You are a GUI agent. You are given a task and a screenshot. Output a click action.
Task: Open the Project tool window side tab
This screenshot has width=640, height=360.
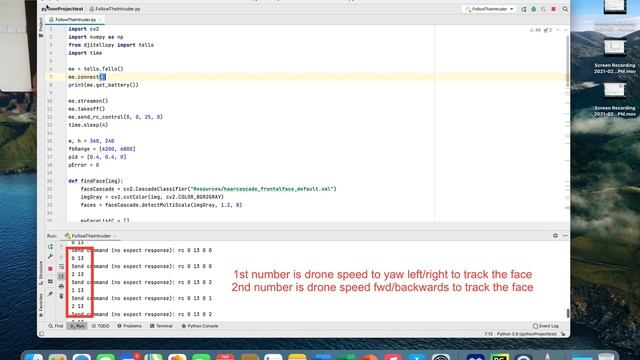click(41, 28)
